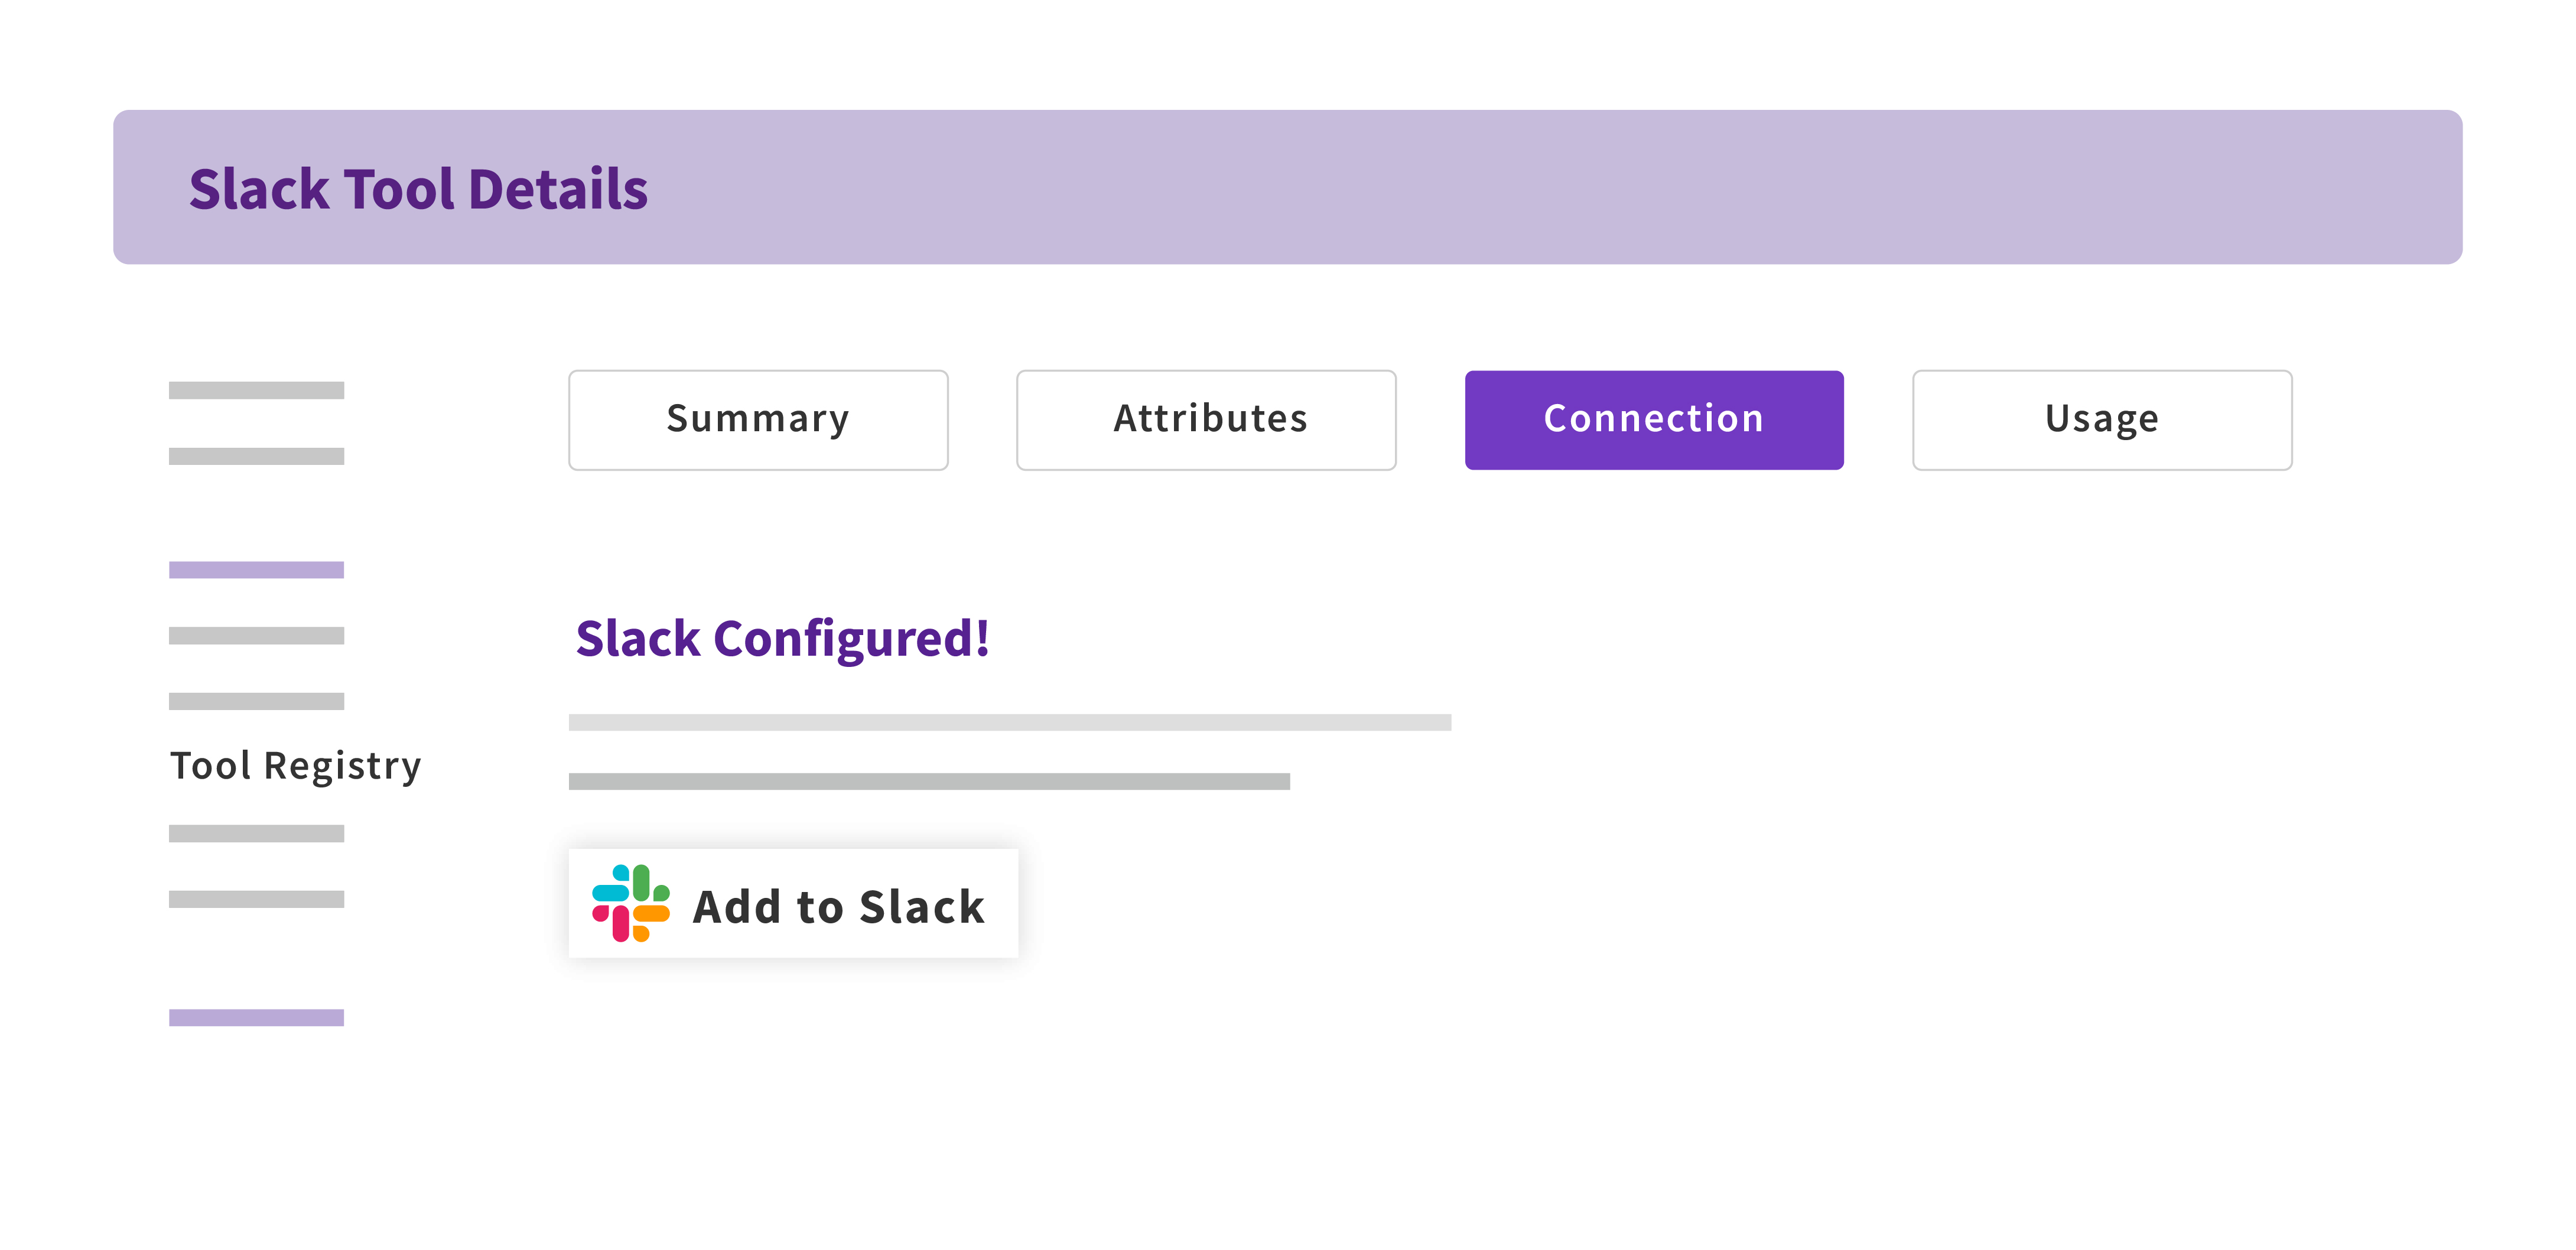Screen dimensions: 2576x1250
Task: Open Tool Registry in the sidebar
Action: [295, 766]
